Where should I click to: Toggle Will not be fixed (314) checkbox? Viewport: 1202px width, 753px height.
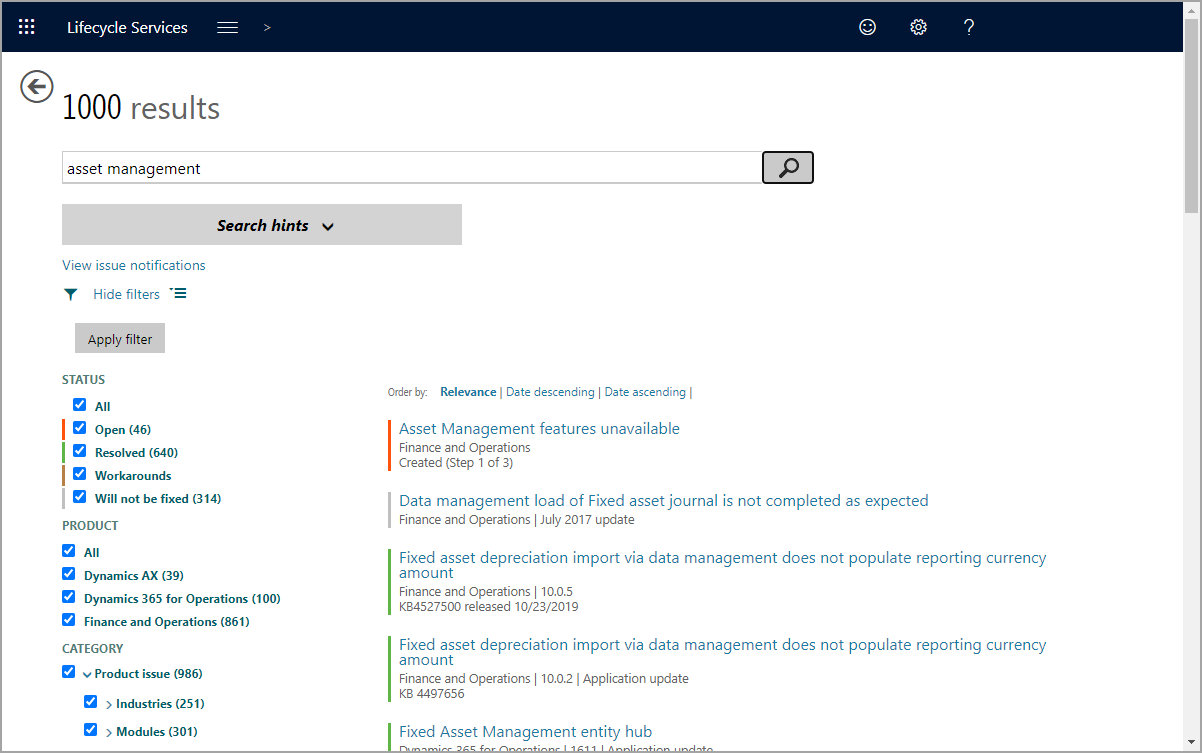tap(79, 497)
